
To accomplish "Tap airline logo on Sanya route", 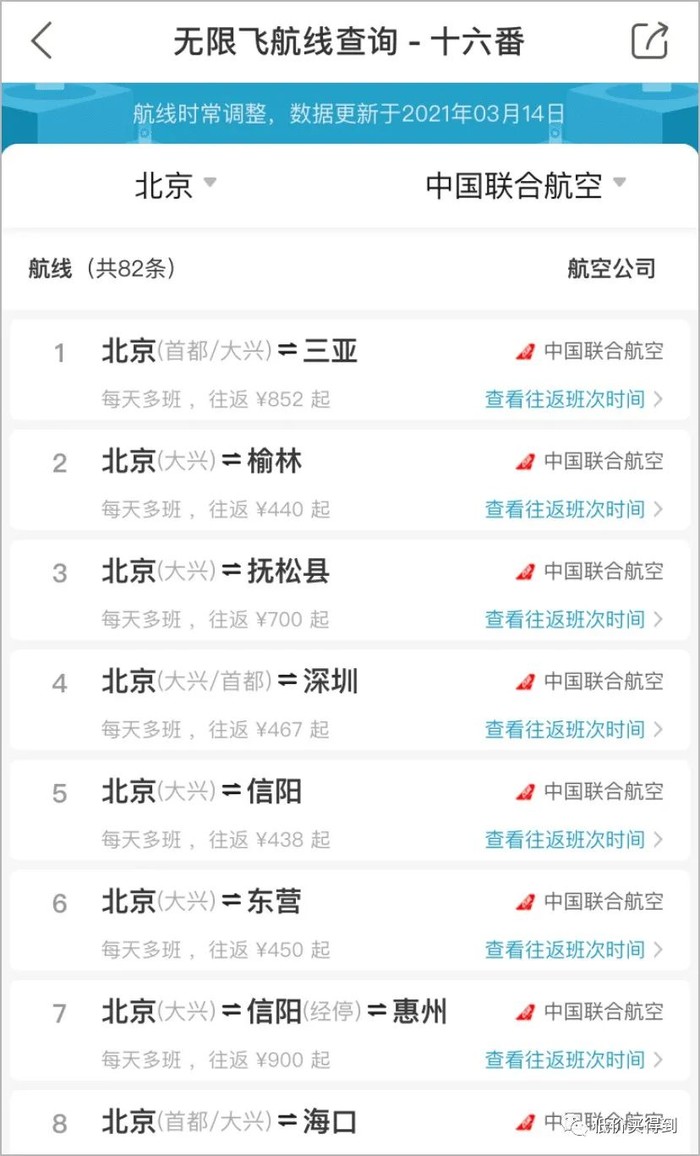I will click(x=525, y=351).
